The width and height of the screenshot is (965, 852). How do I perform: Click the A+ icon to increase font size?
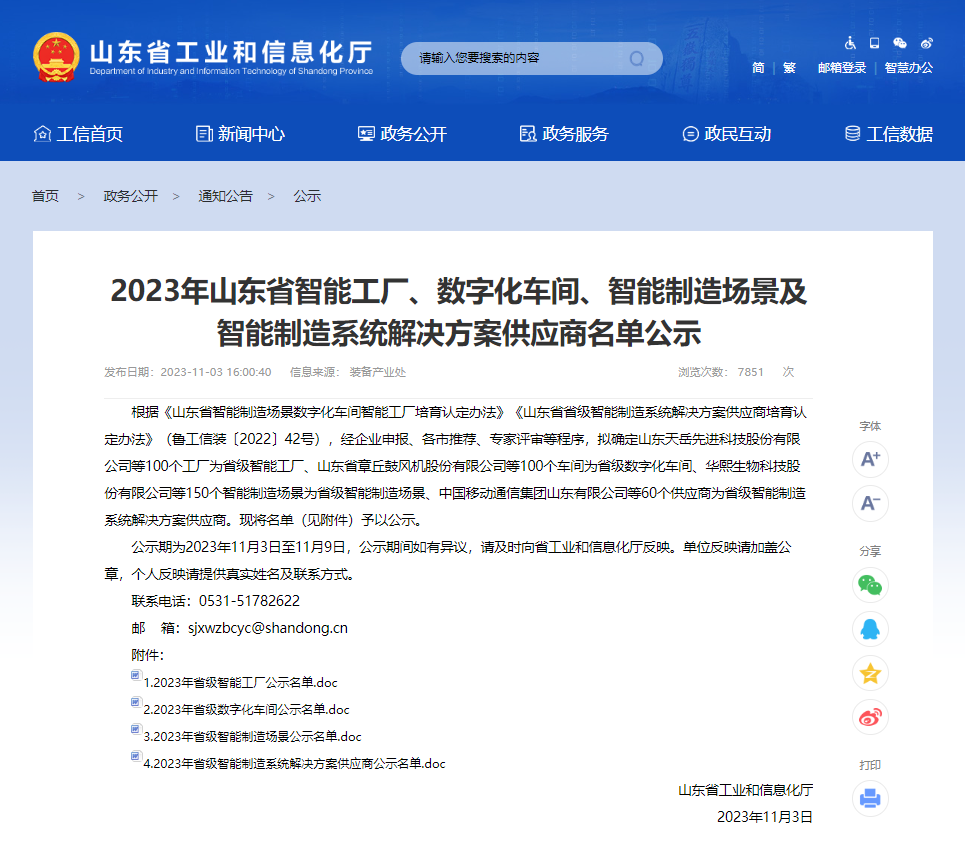click(869, 458)
